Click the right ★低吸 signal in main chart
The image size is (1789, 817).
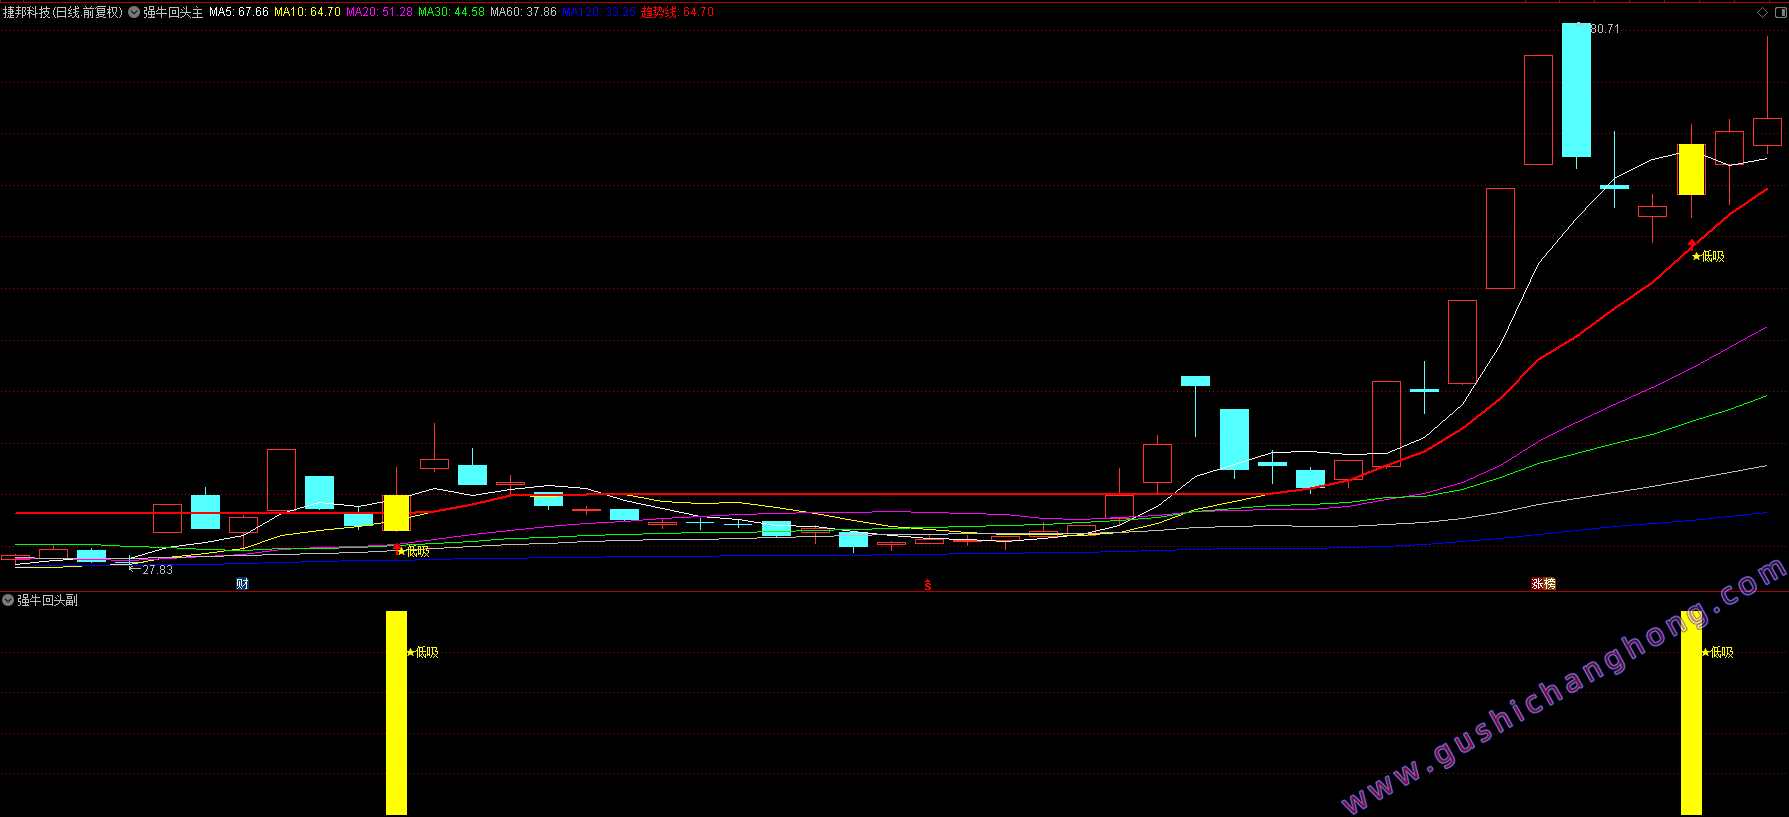[1708, 257]
